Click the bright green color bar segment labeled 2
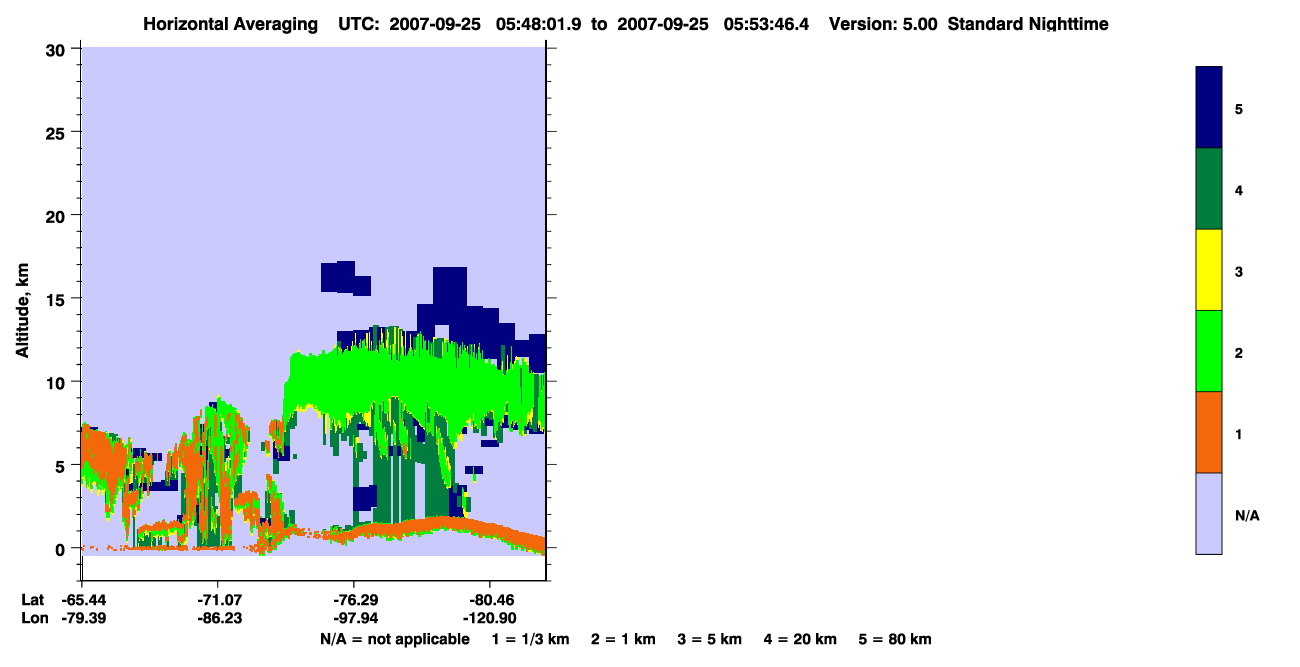The width and height of the screenshot is (1300, 667). point(1209,351)
